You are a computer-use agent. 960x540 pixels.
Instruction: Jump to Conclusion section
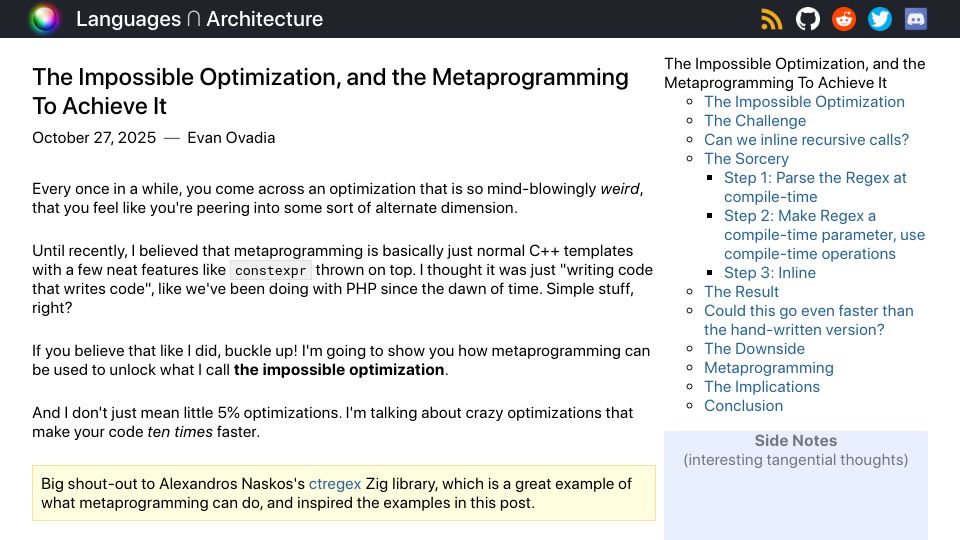pos(743,405)
